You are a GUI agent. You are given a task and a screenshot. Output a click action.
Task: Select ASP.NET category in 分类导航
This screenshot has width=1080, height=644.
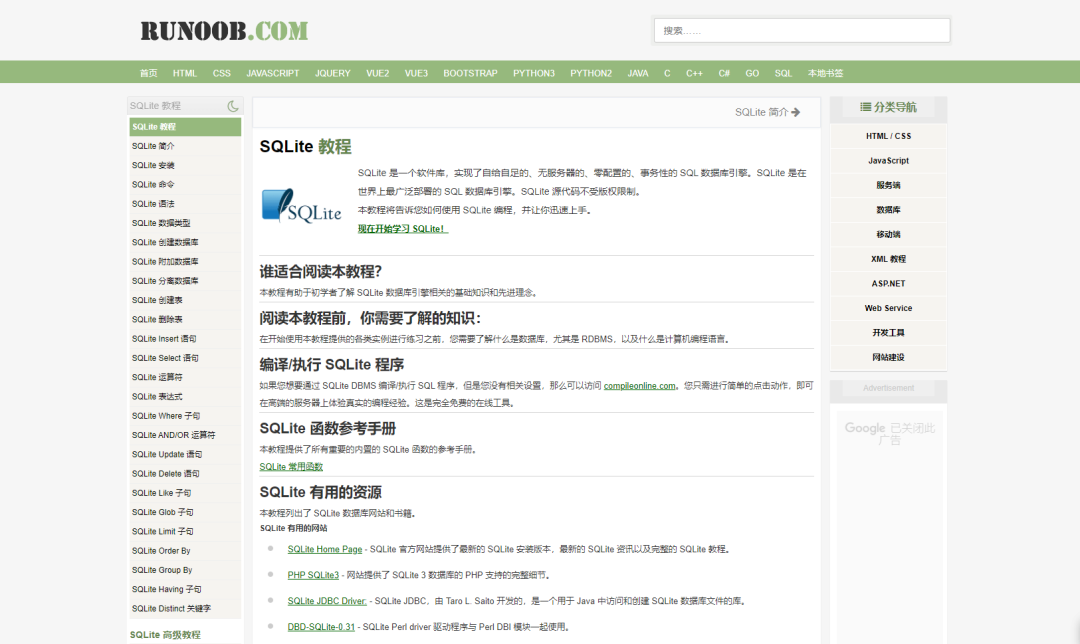click(x=889, y=284)
